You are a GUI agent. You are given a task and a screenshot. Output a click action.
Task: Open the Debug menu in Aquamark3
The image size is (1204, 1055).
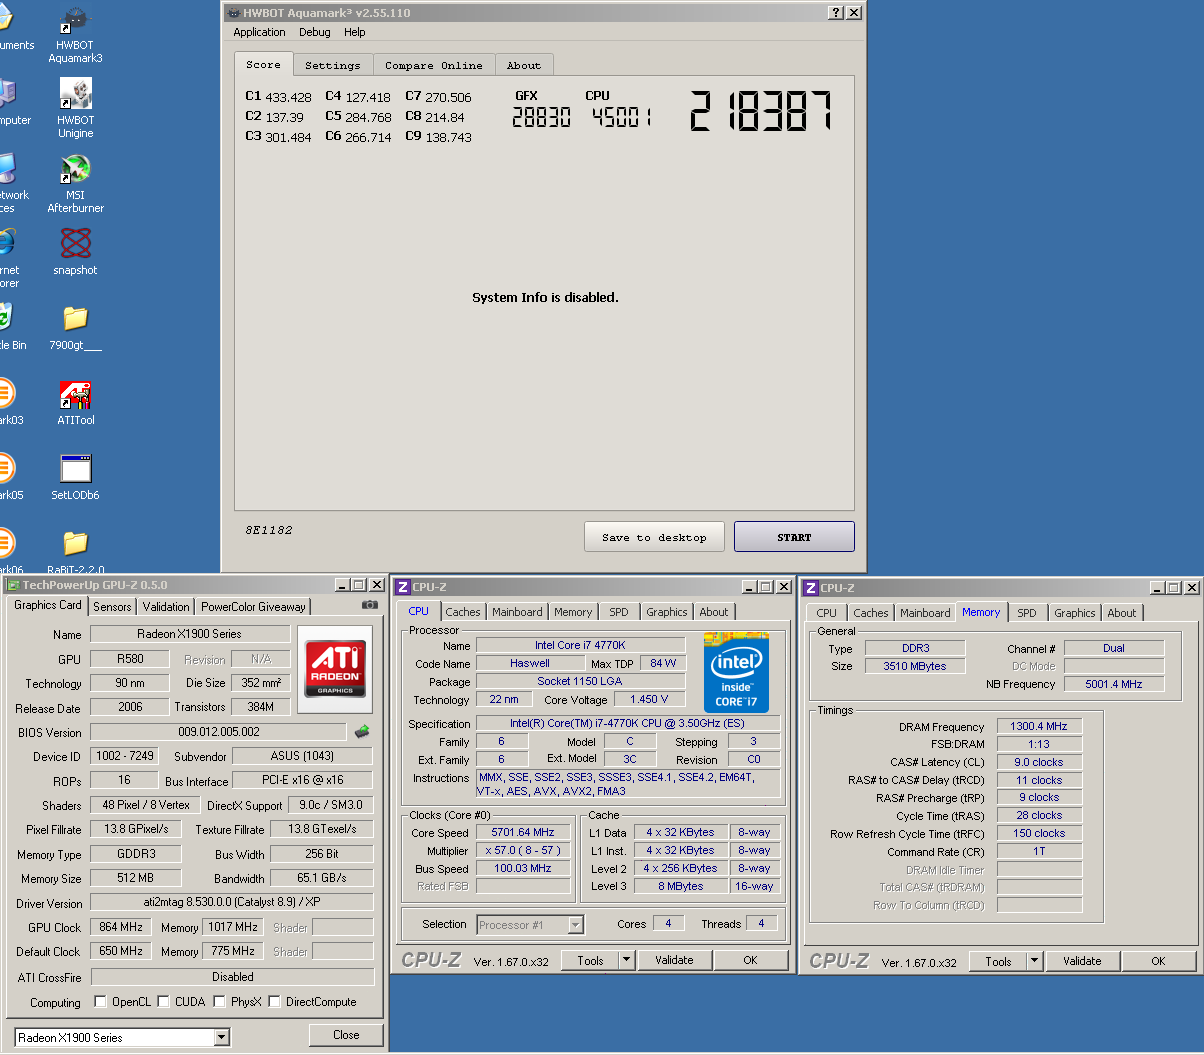314,32
